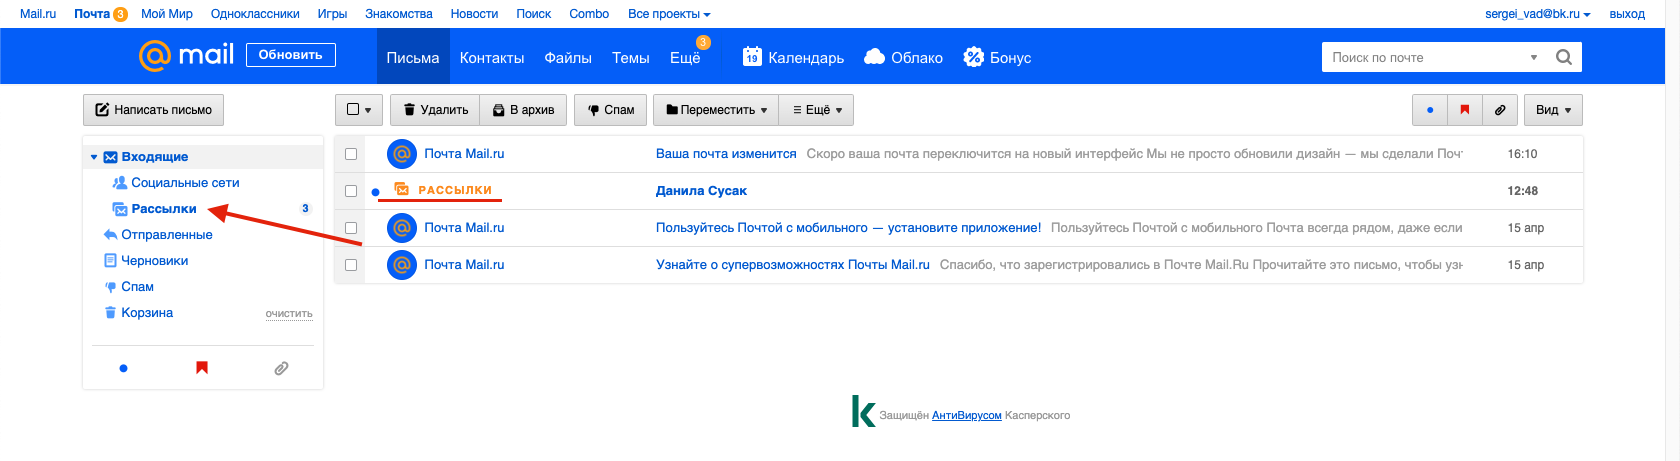Click Написать письмо button
The width and height of the screenshot is (1680, 461).
pyautogui.click(x=154, y=110)
